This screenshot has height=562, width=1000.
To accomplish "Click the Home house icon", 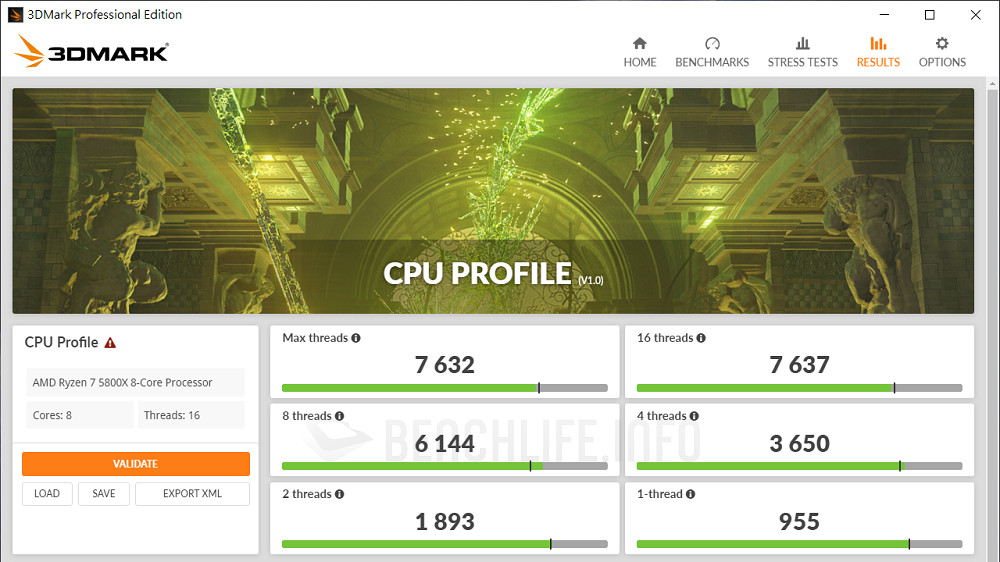I will (640, 43).
